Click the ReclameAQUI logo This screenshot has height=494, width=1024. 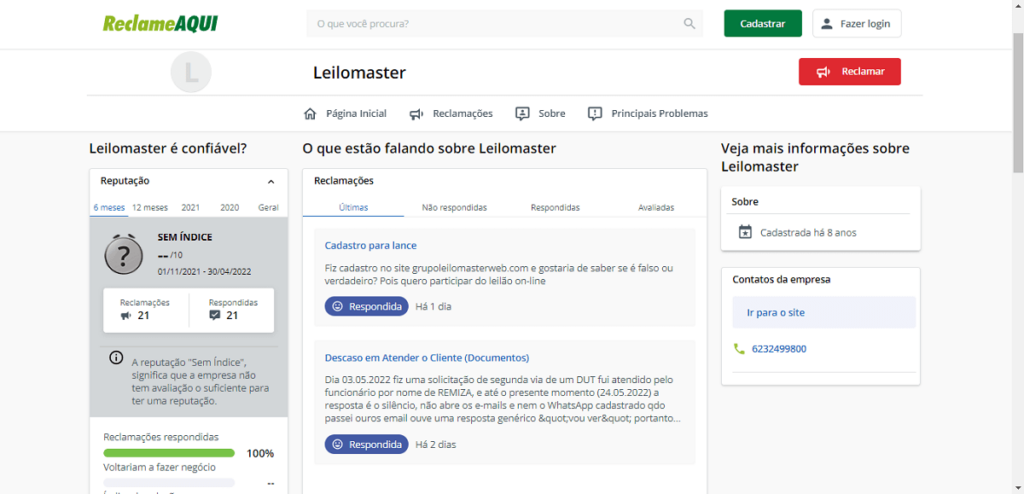tap(160, 23)
